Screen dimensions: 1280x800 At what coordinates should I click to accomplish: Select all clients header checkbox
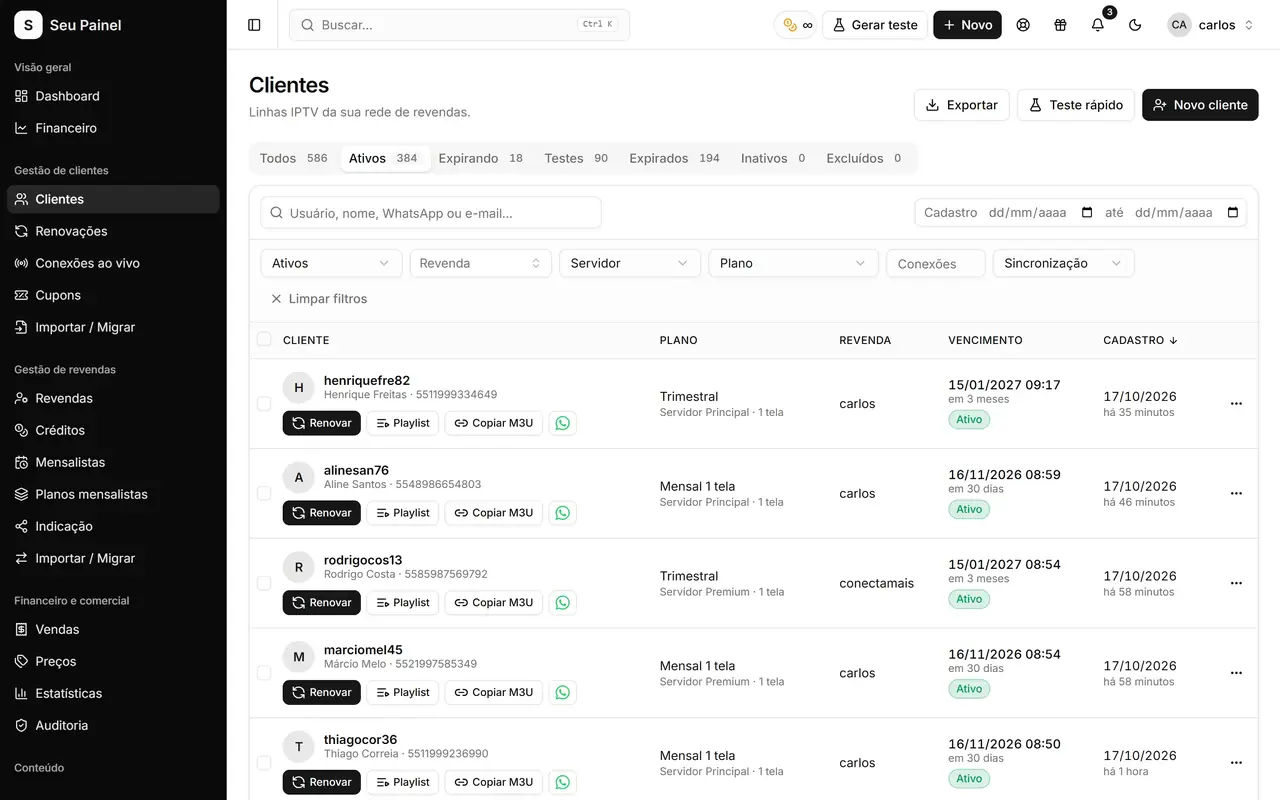[264, 339]
